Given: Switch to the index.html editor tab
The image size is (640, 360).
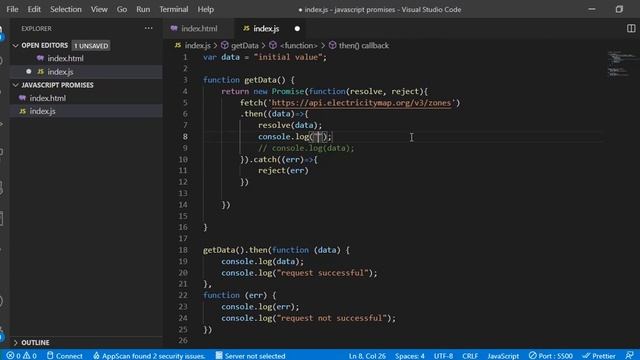Looking at the screenshot, I should click(x=199, y=29).
